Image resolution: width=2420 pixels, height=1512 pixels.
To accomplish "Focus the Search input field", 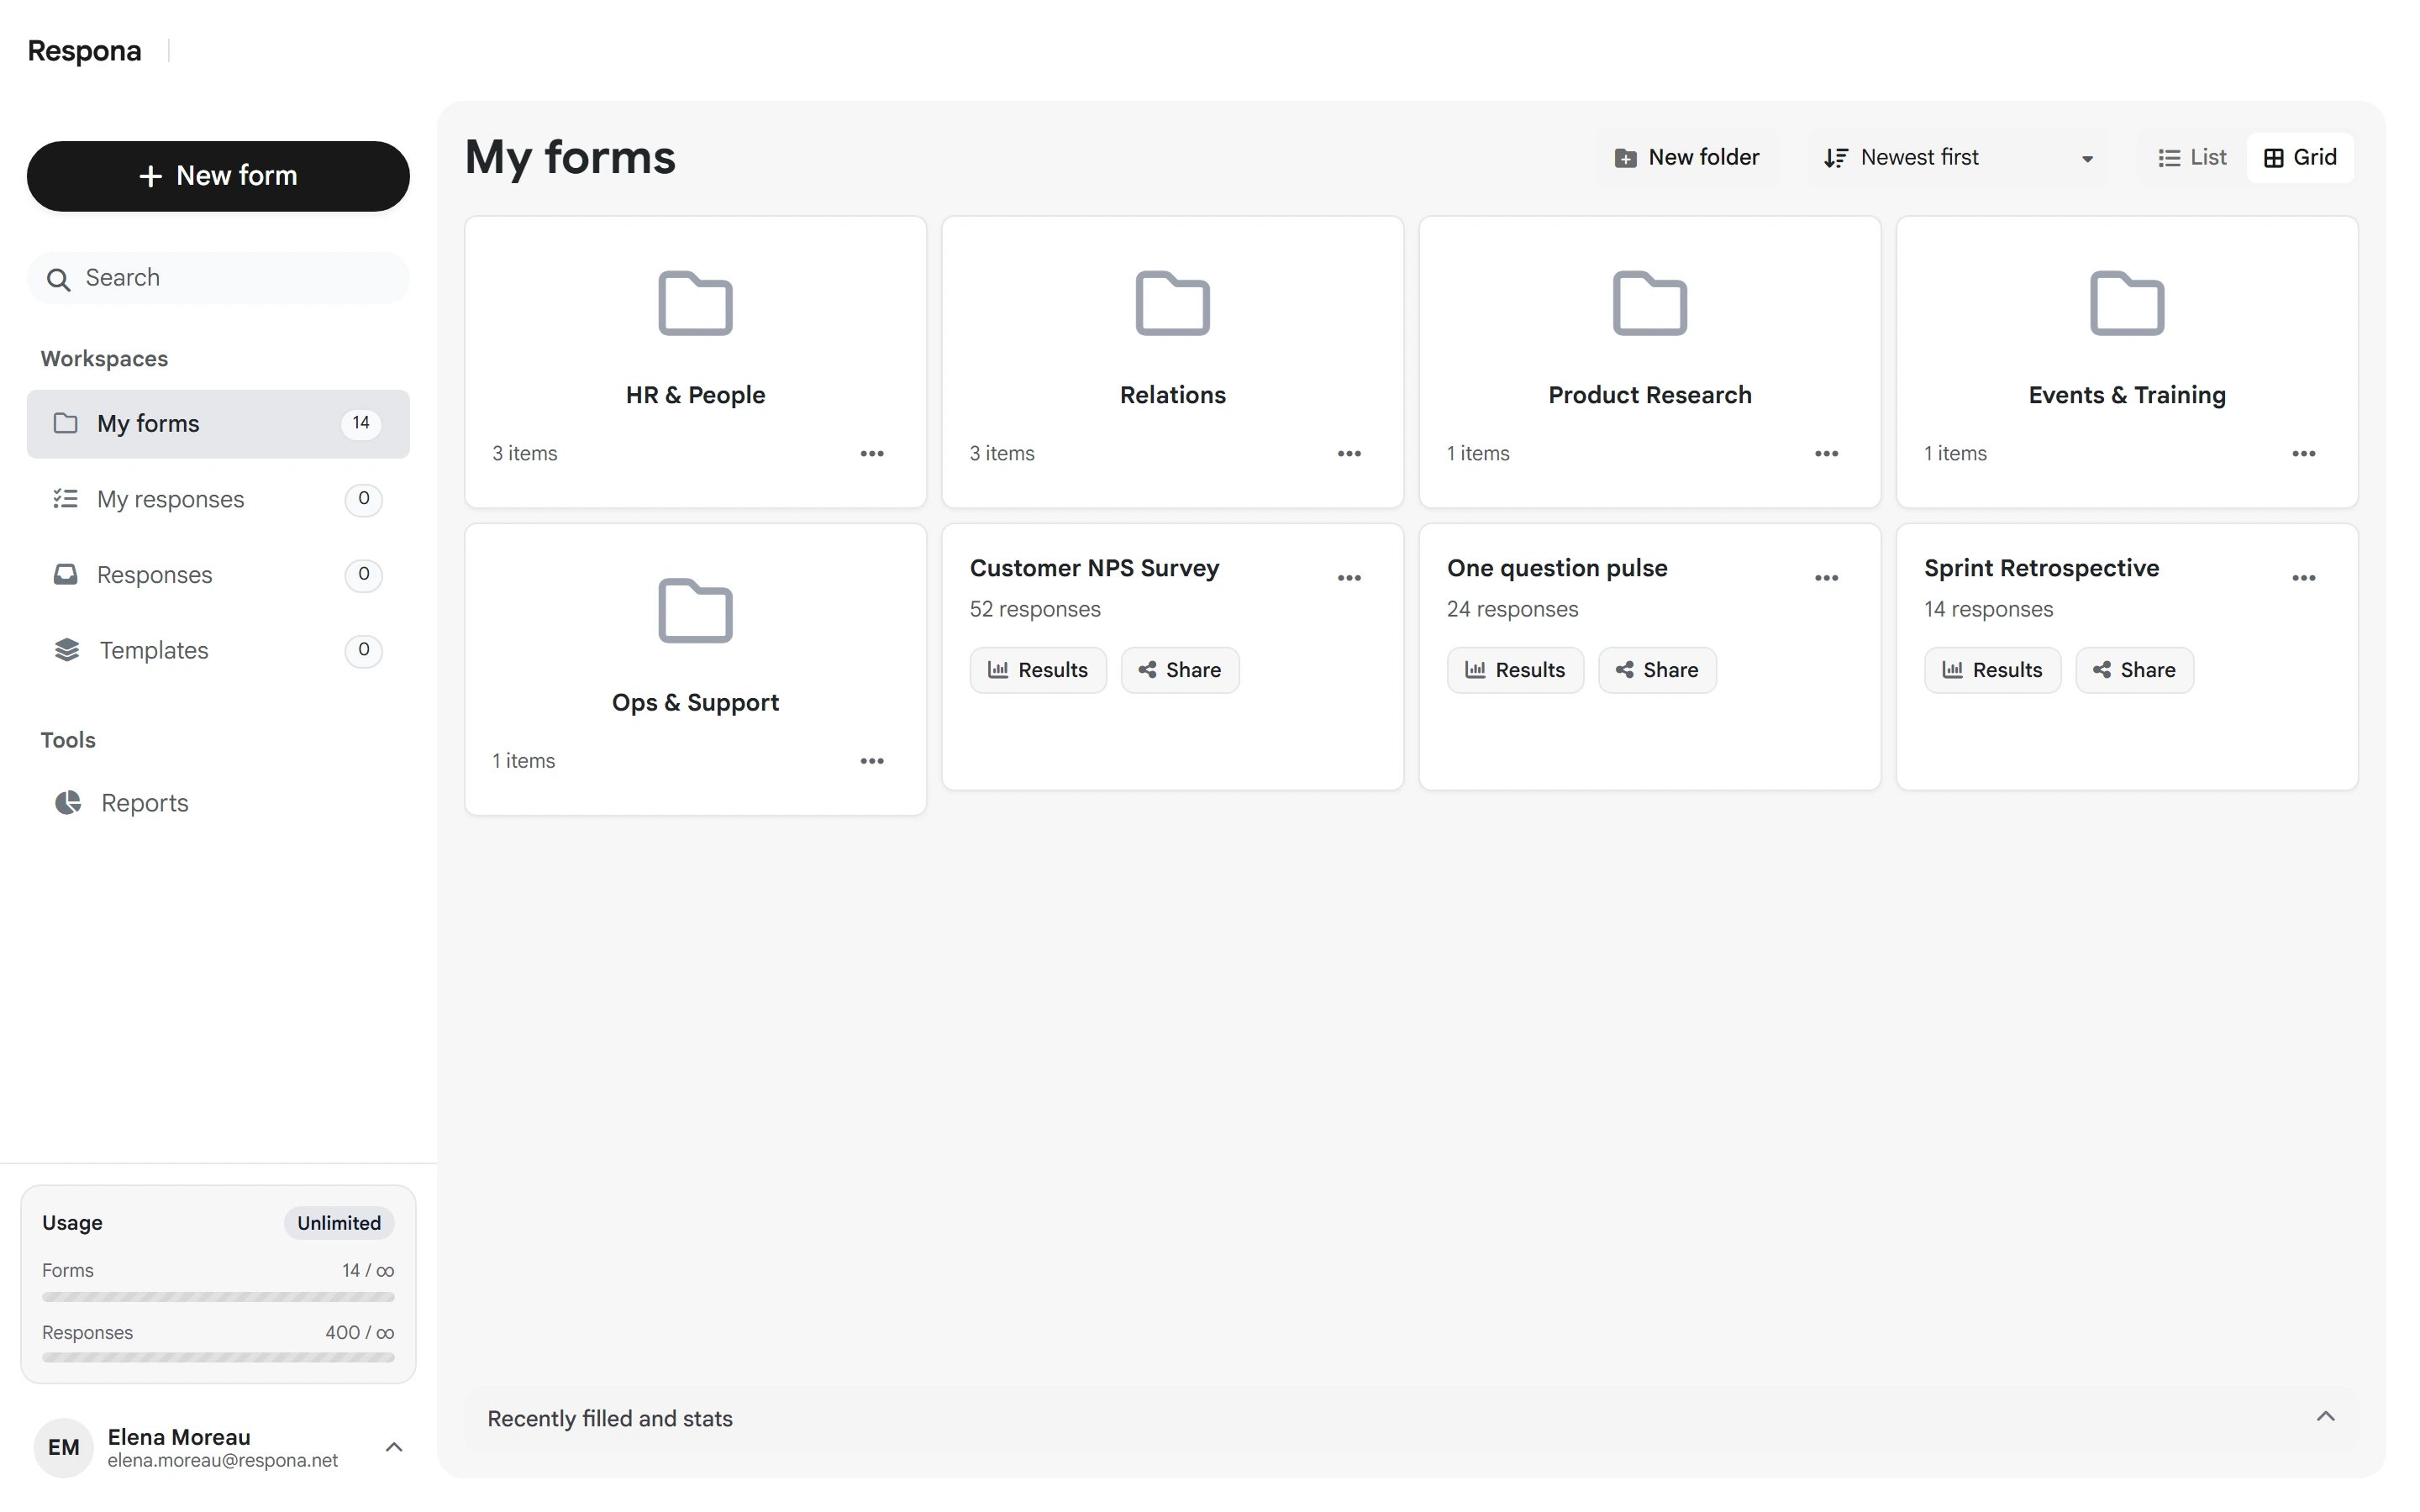I will coord(218,278).
